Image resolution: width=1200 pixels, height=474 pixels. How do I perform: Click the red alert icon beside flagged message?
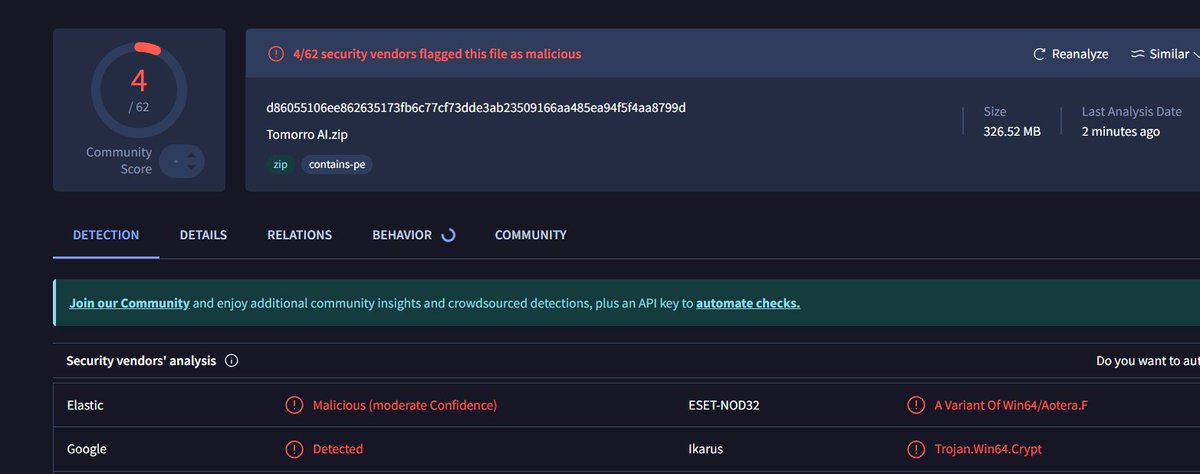click(276, 54)
